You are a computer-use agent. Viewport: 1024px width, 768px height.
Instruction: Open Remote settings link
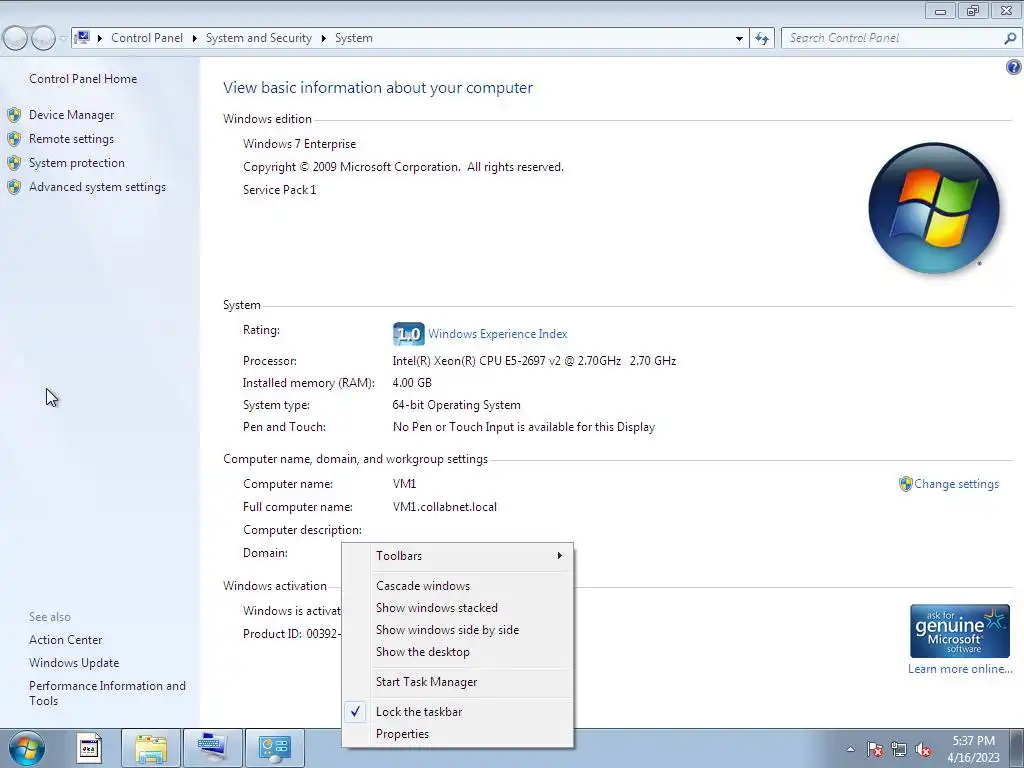coord(71,139)
